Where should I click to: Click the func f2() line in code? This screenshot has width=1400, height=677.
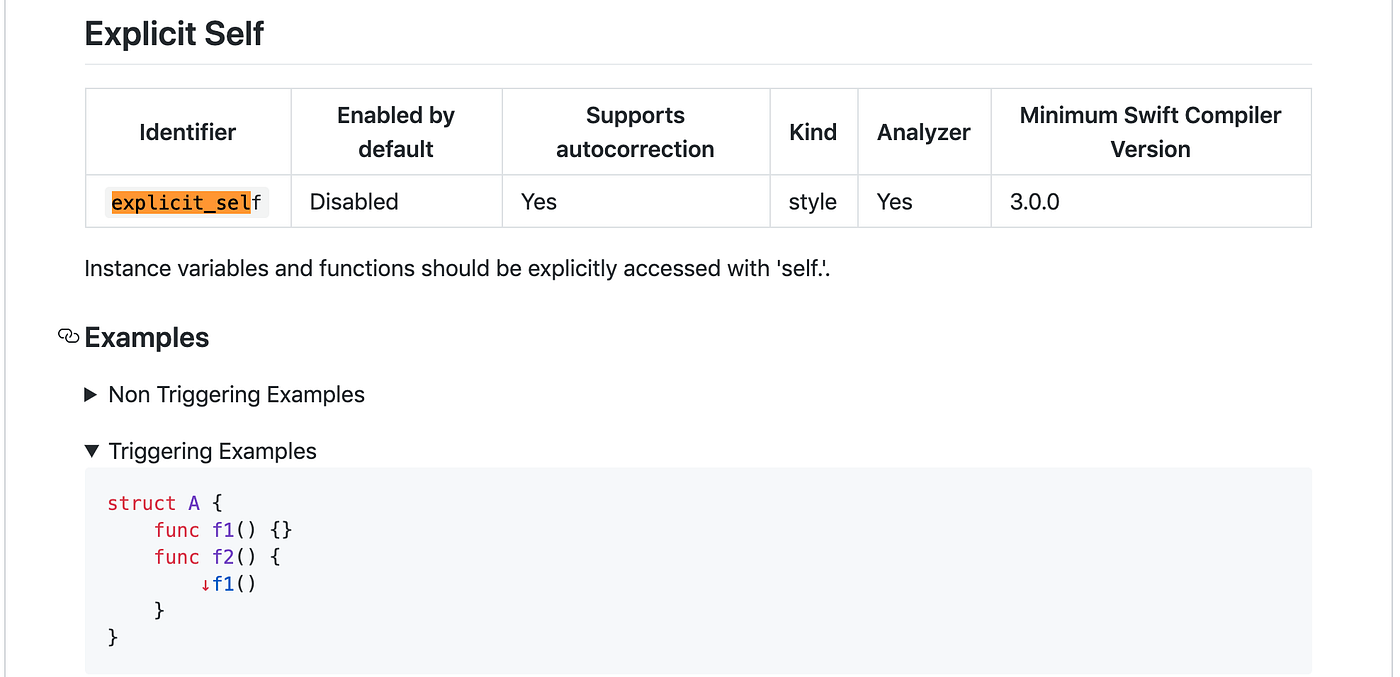(x=217, y=557)
